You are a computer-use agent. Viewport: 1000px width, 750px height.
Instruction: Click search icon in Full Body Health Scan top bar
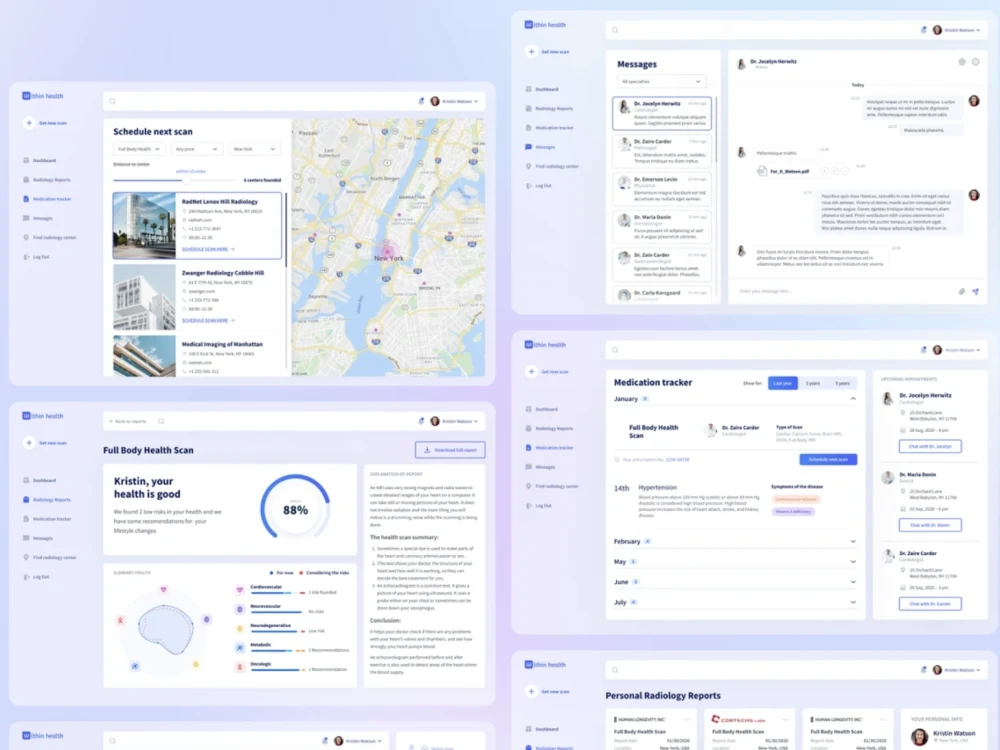[x=161, y=422]
